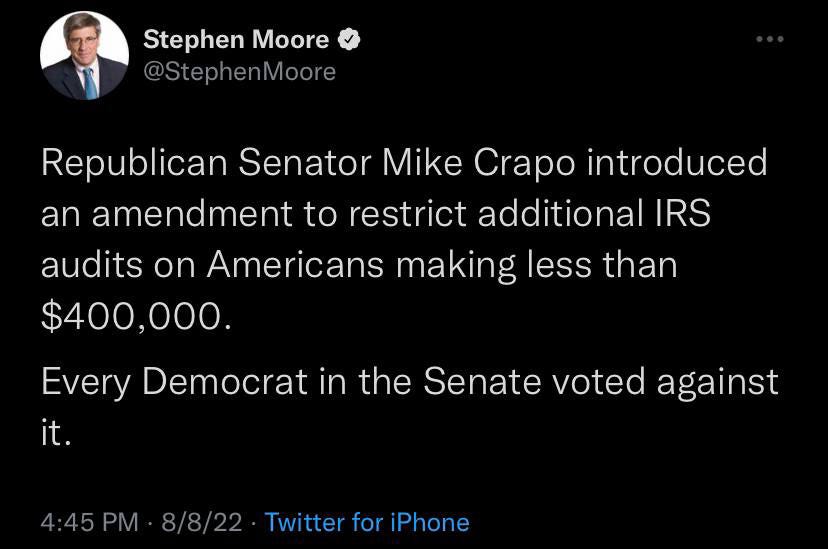Visit the @StephenMoore handle
This screenshot has height=549, width=828.
tap(240, 72)
